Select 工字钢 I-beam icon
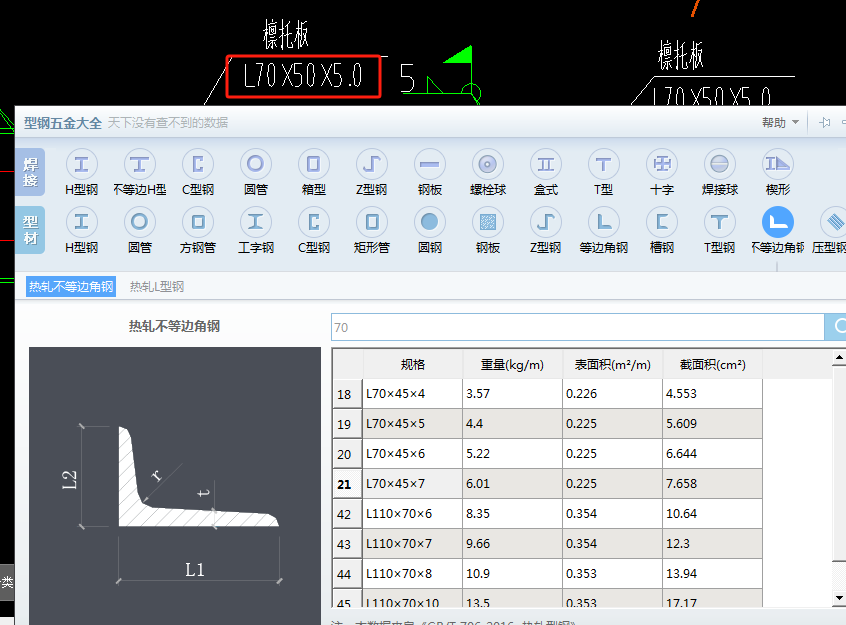 pos(256,222)
